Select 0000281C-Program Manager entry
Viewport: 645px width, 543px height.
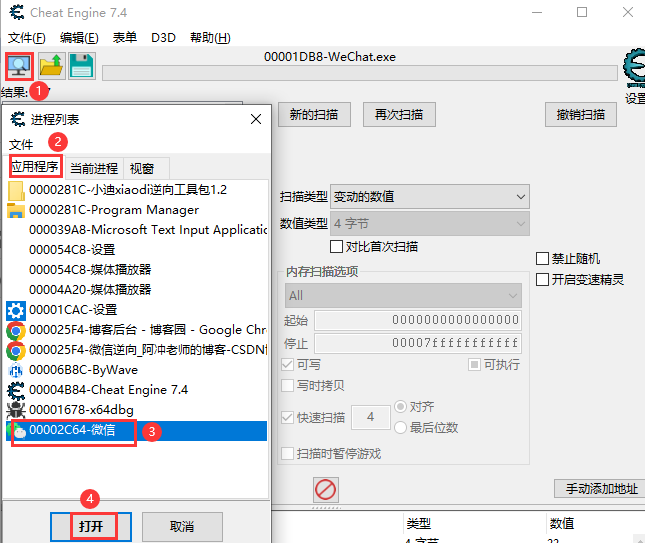pos(137,210)
